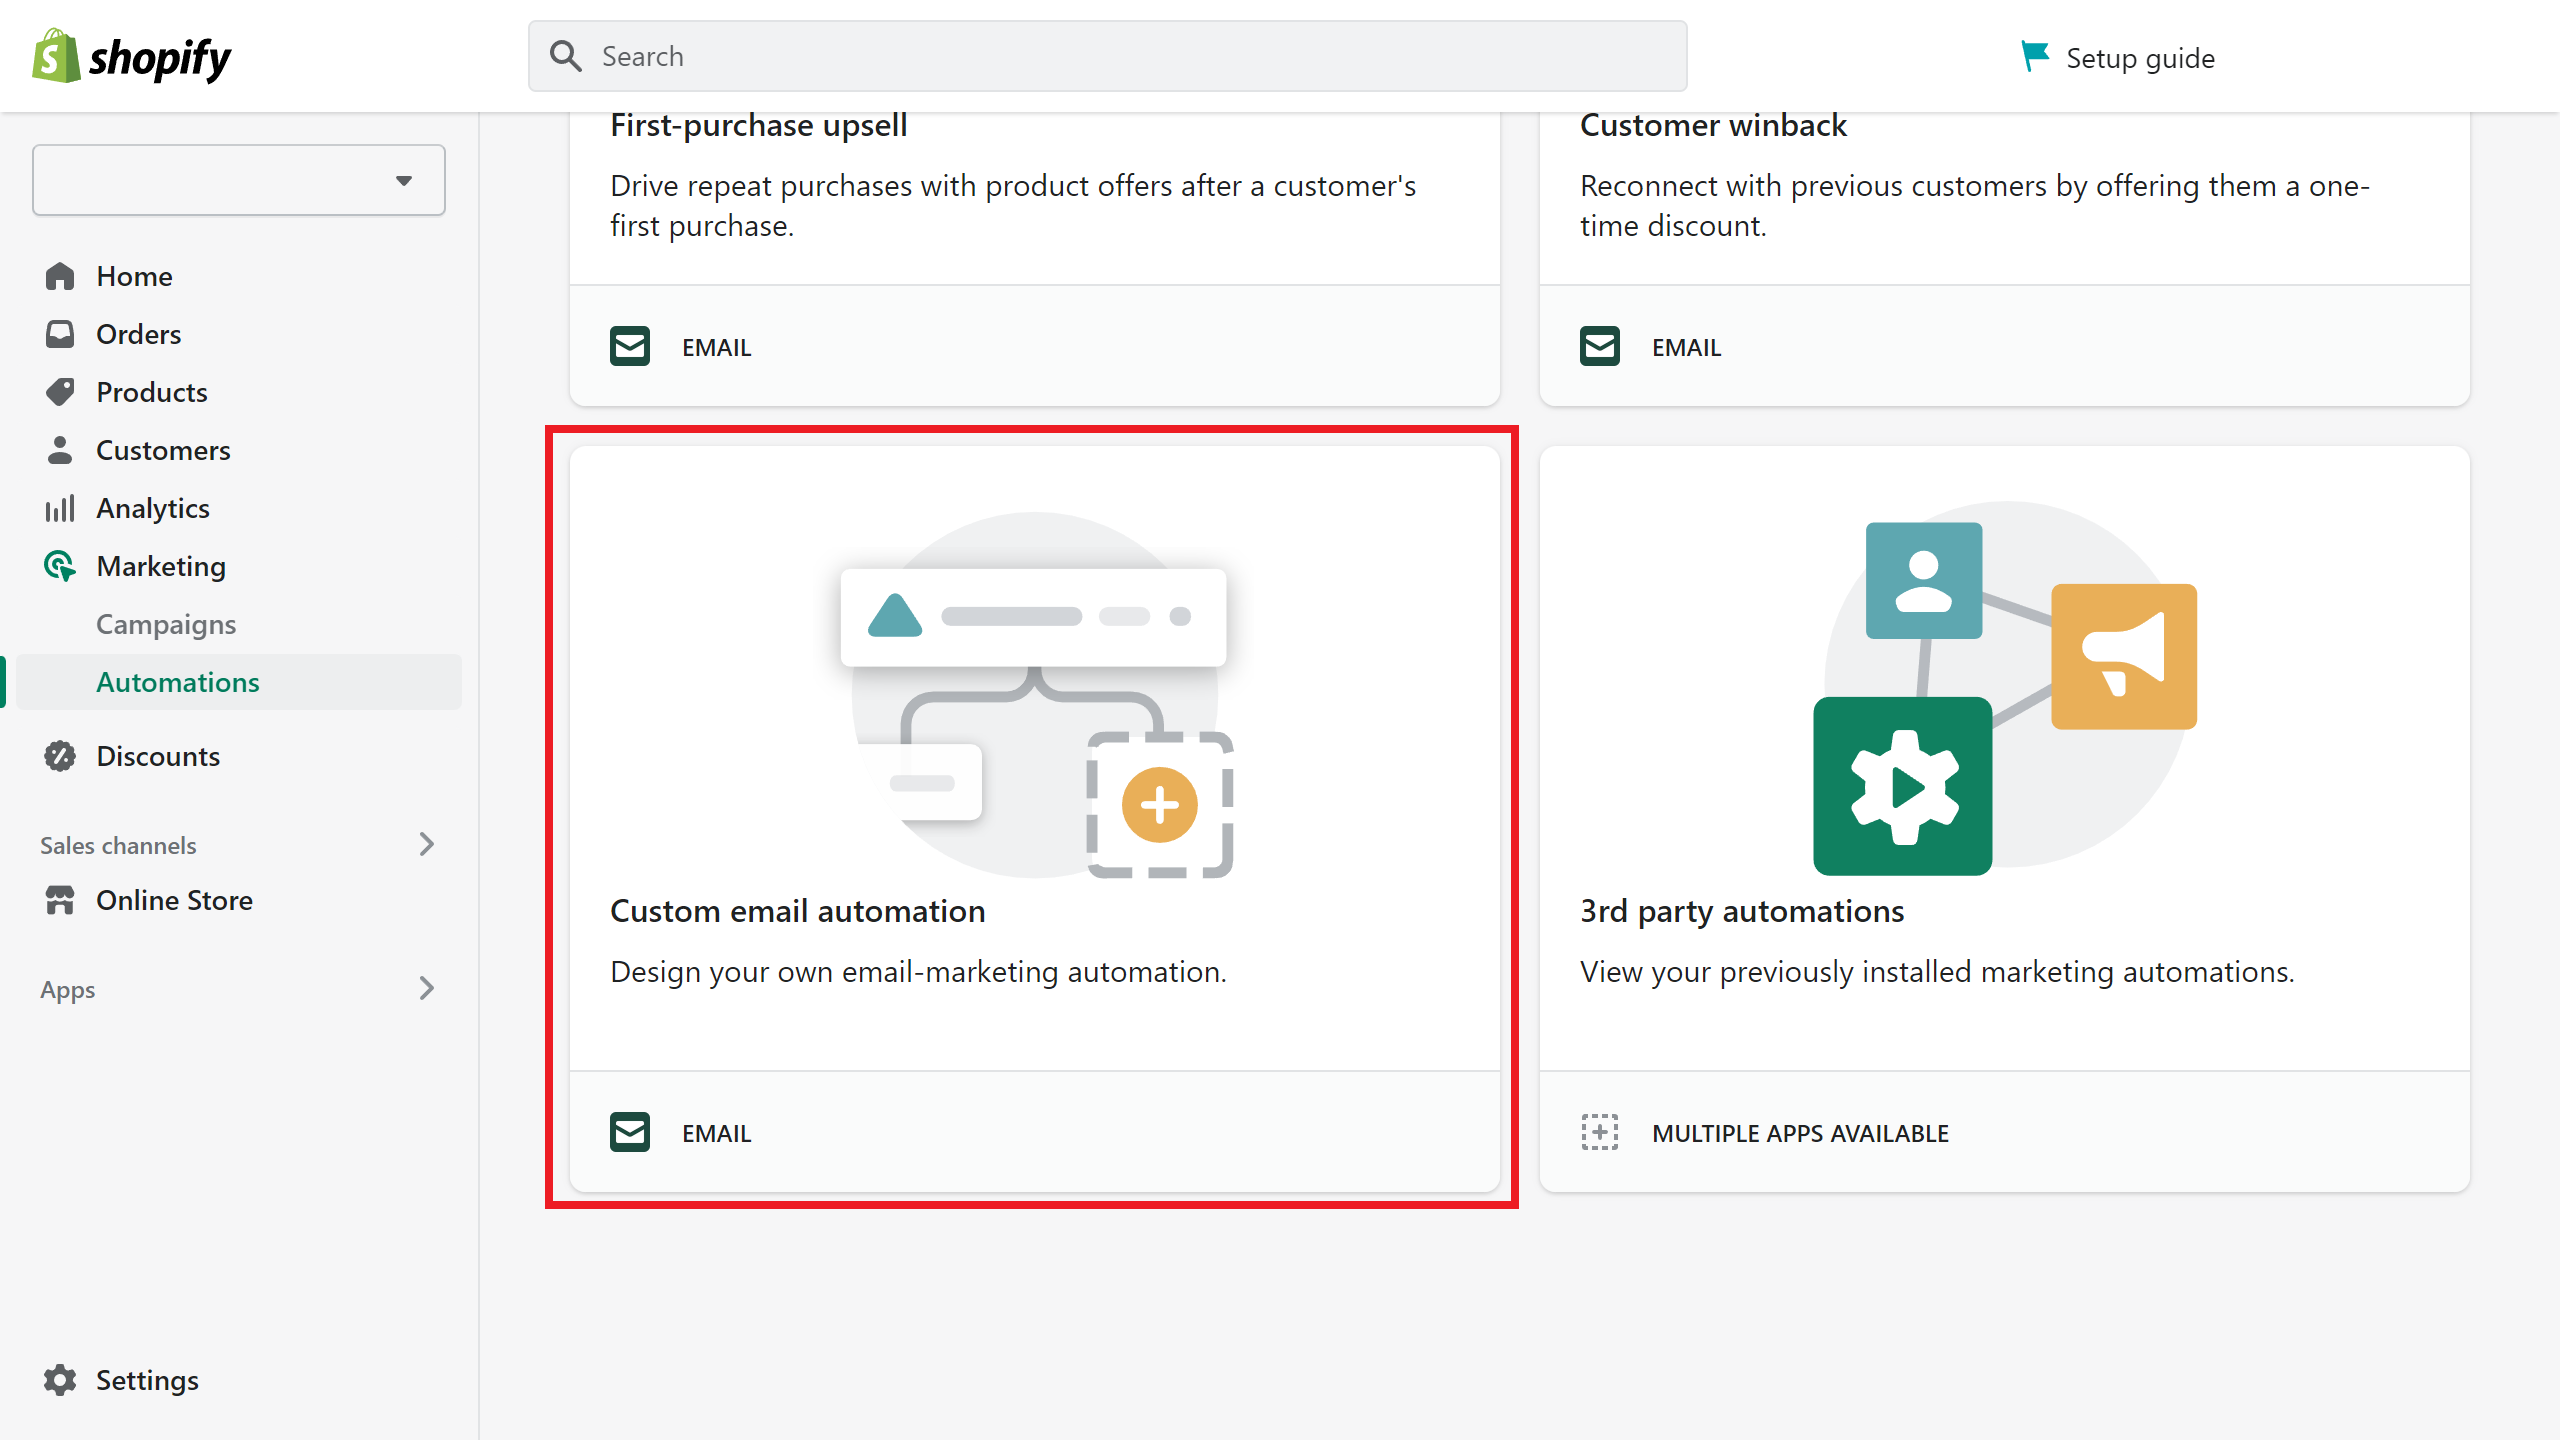The height and width of the screenshot is (1440, 2560).
Task: Click the Online Store storefront icon
Action: pyautogui.click(x=60, y=900)
